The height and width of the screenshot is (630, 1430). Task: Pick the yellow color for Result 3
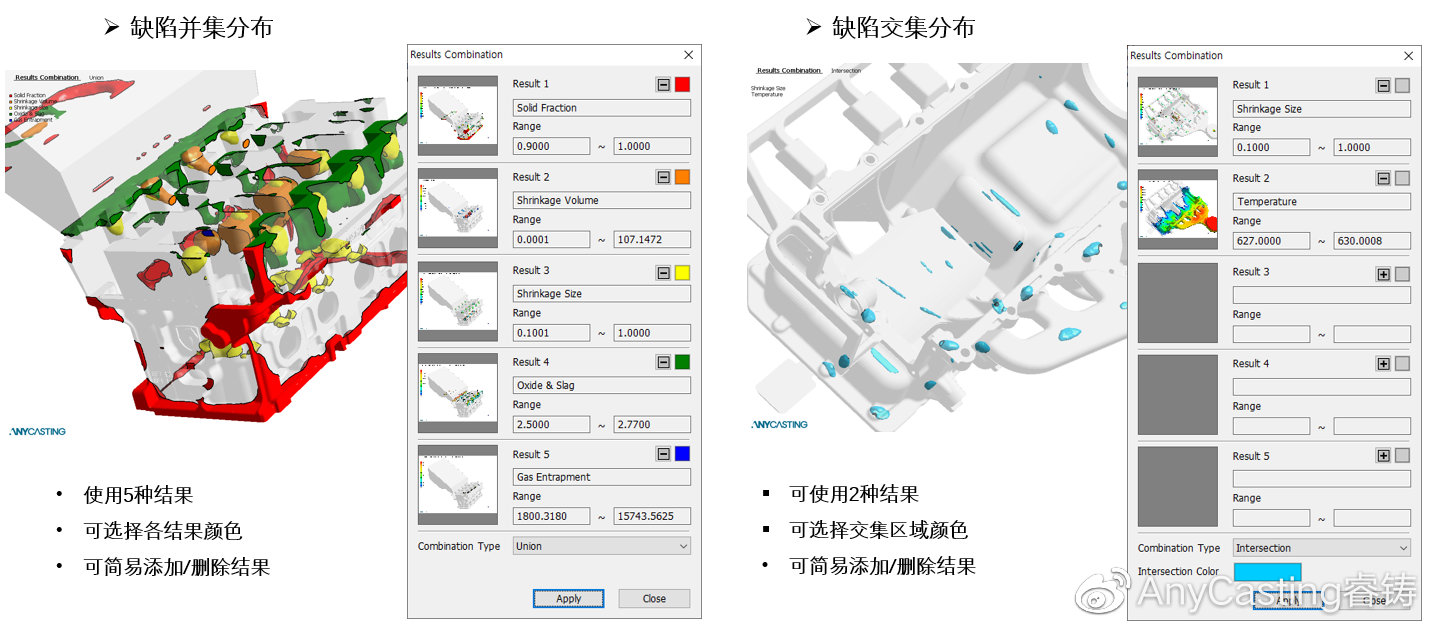pos(682,272)
